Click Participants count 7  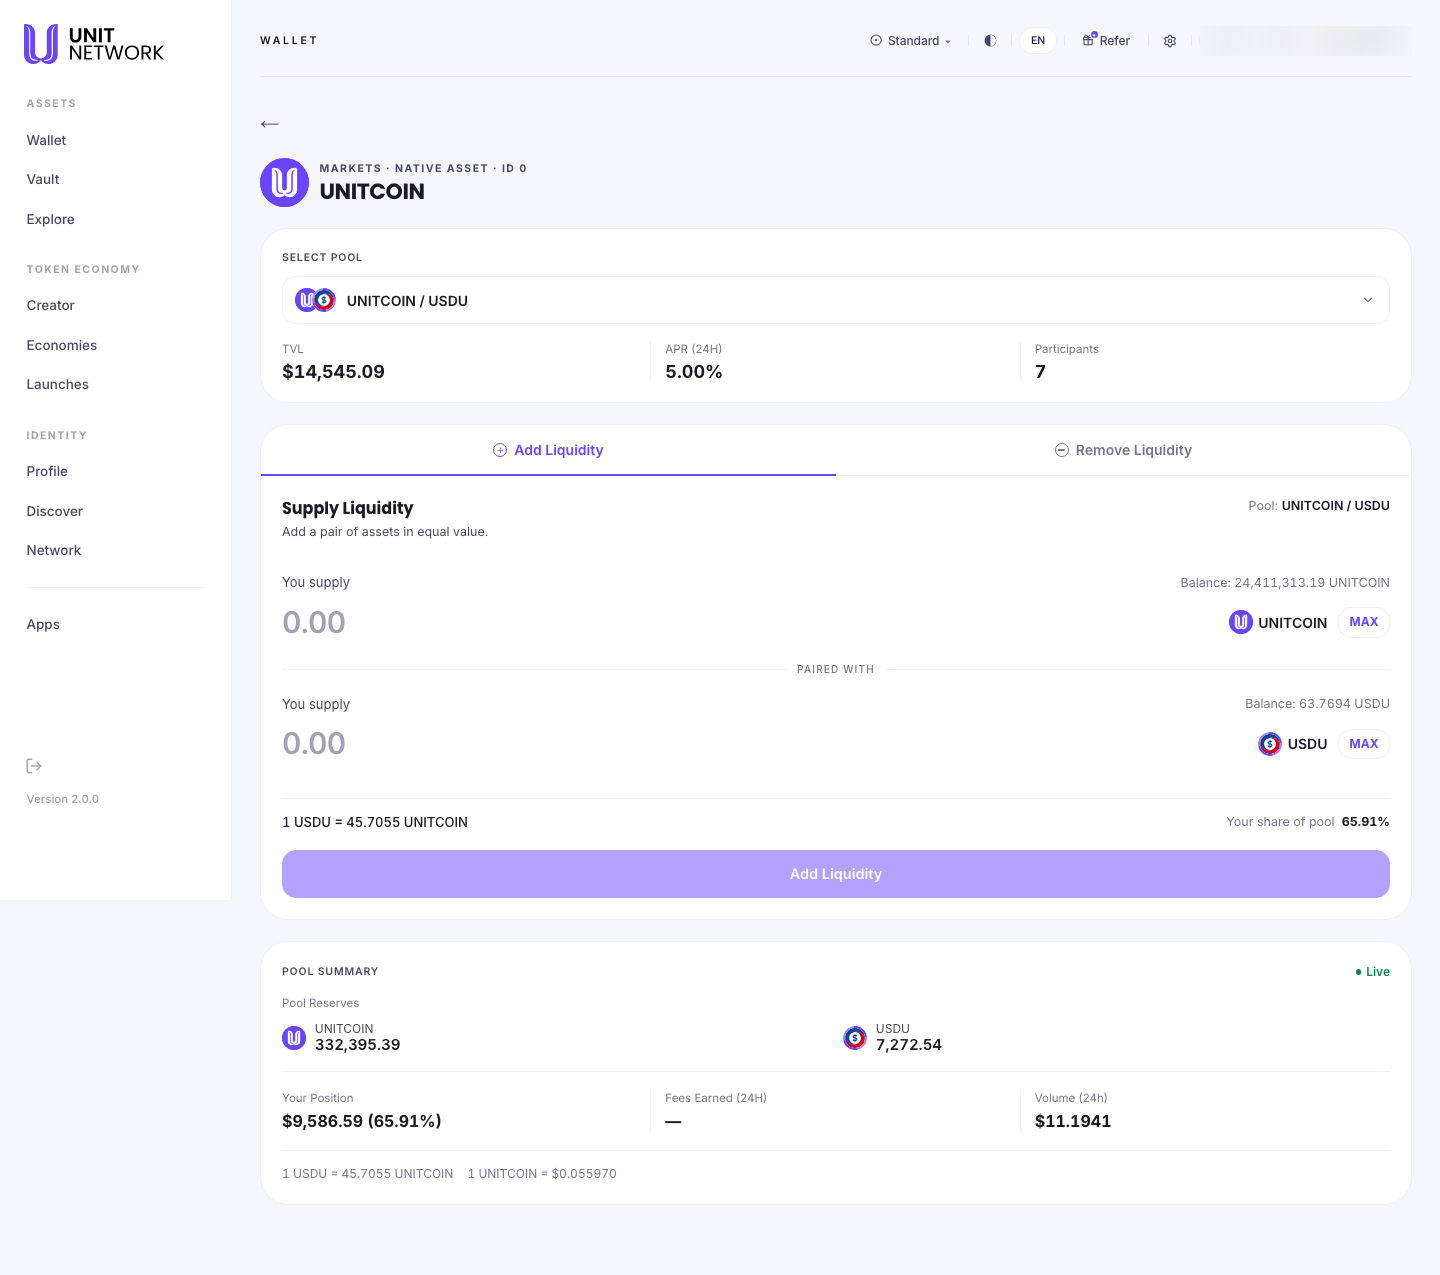1041,372
